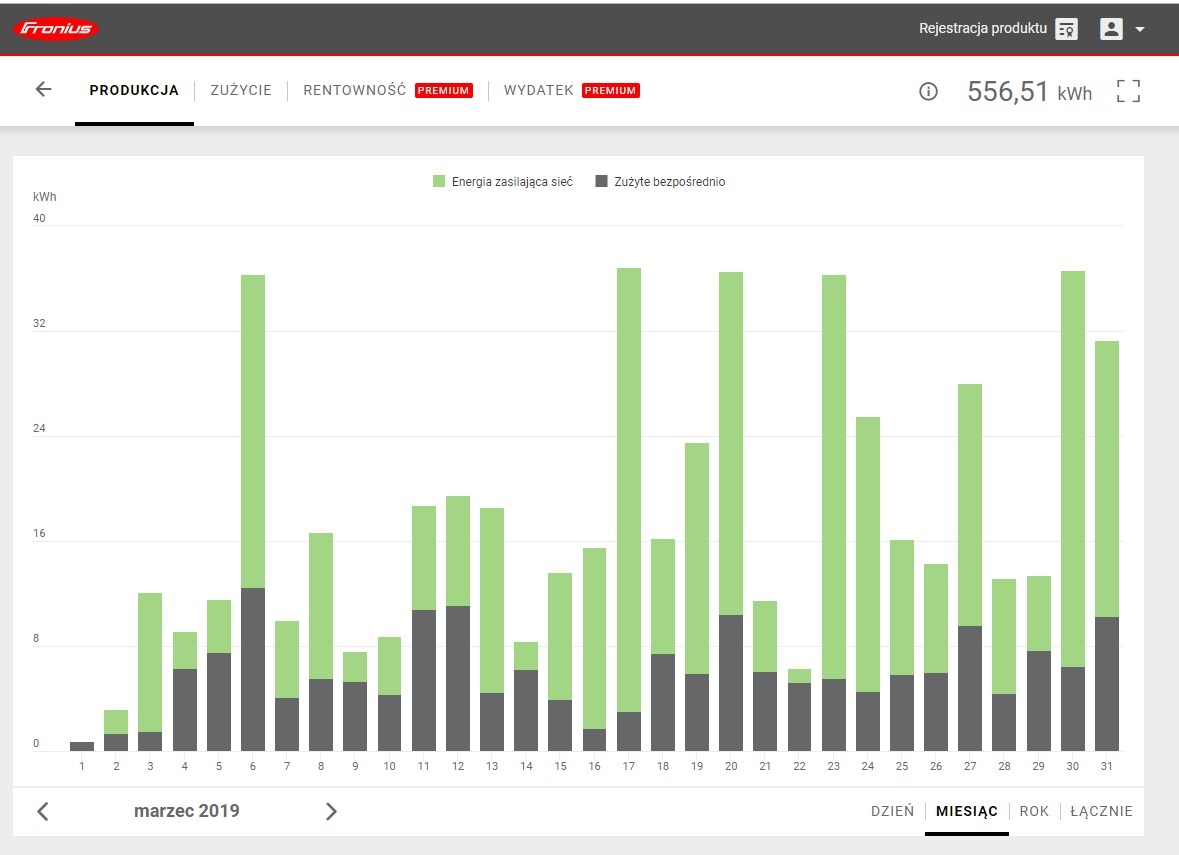
Task: Select the Dzień time range
Action: tap(892, 811)
